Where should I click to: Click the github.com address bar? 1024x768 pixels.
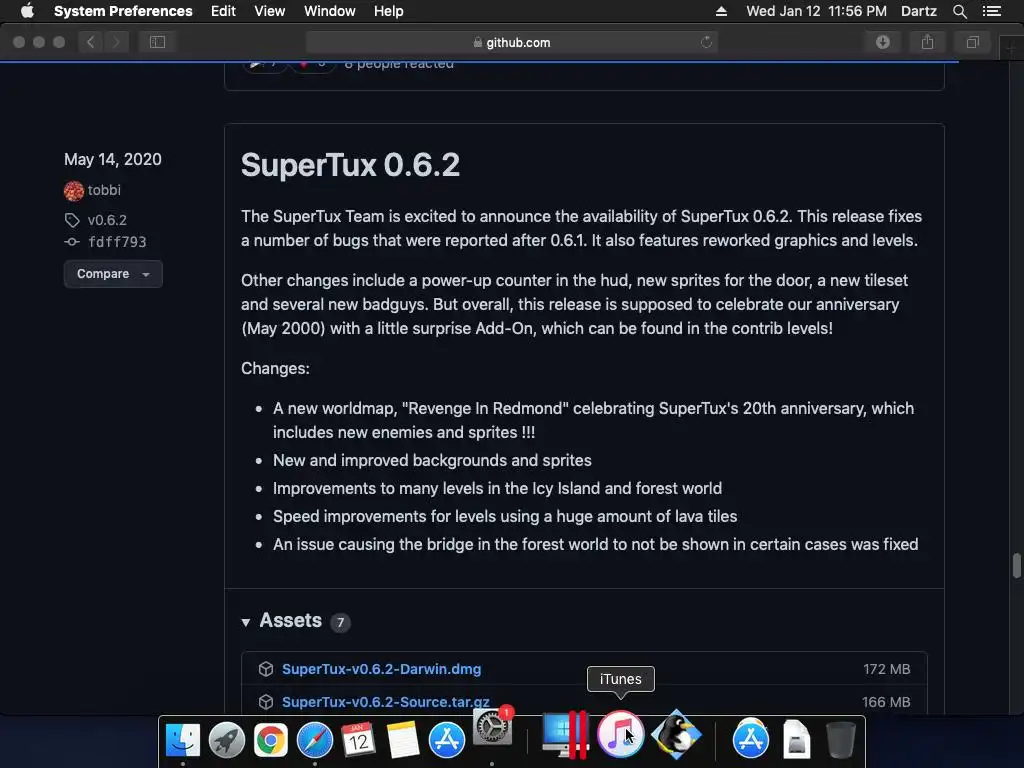511,42
